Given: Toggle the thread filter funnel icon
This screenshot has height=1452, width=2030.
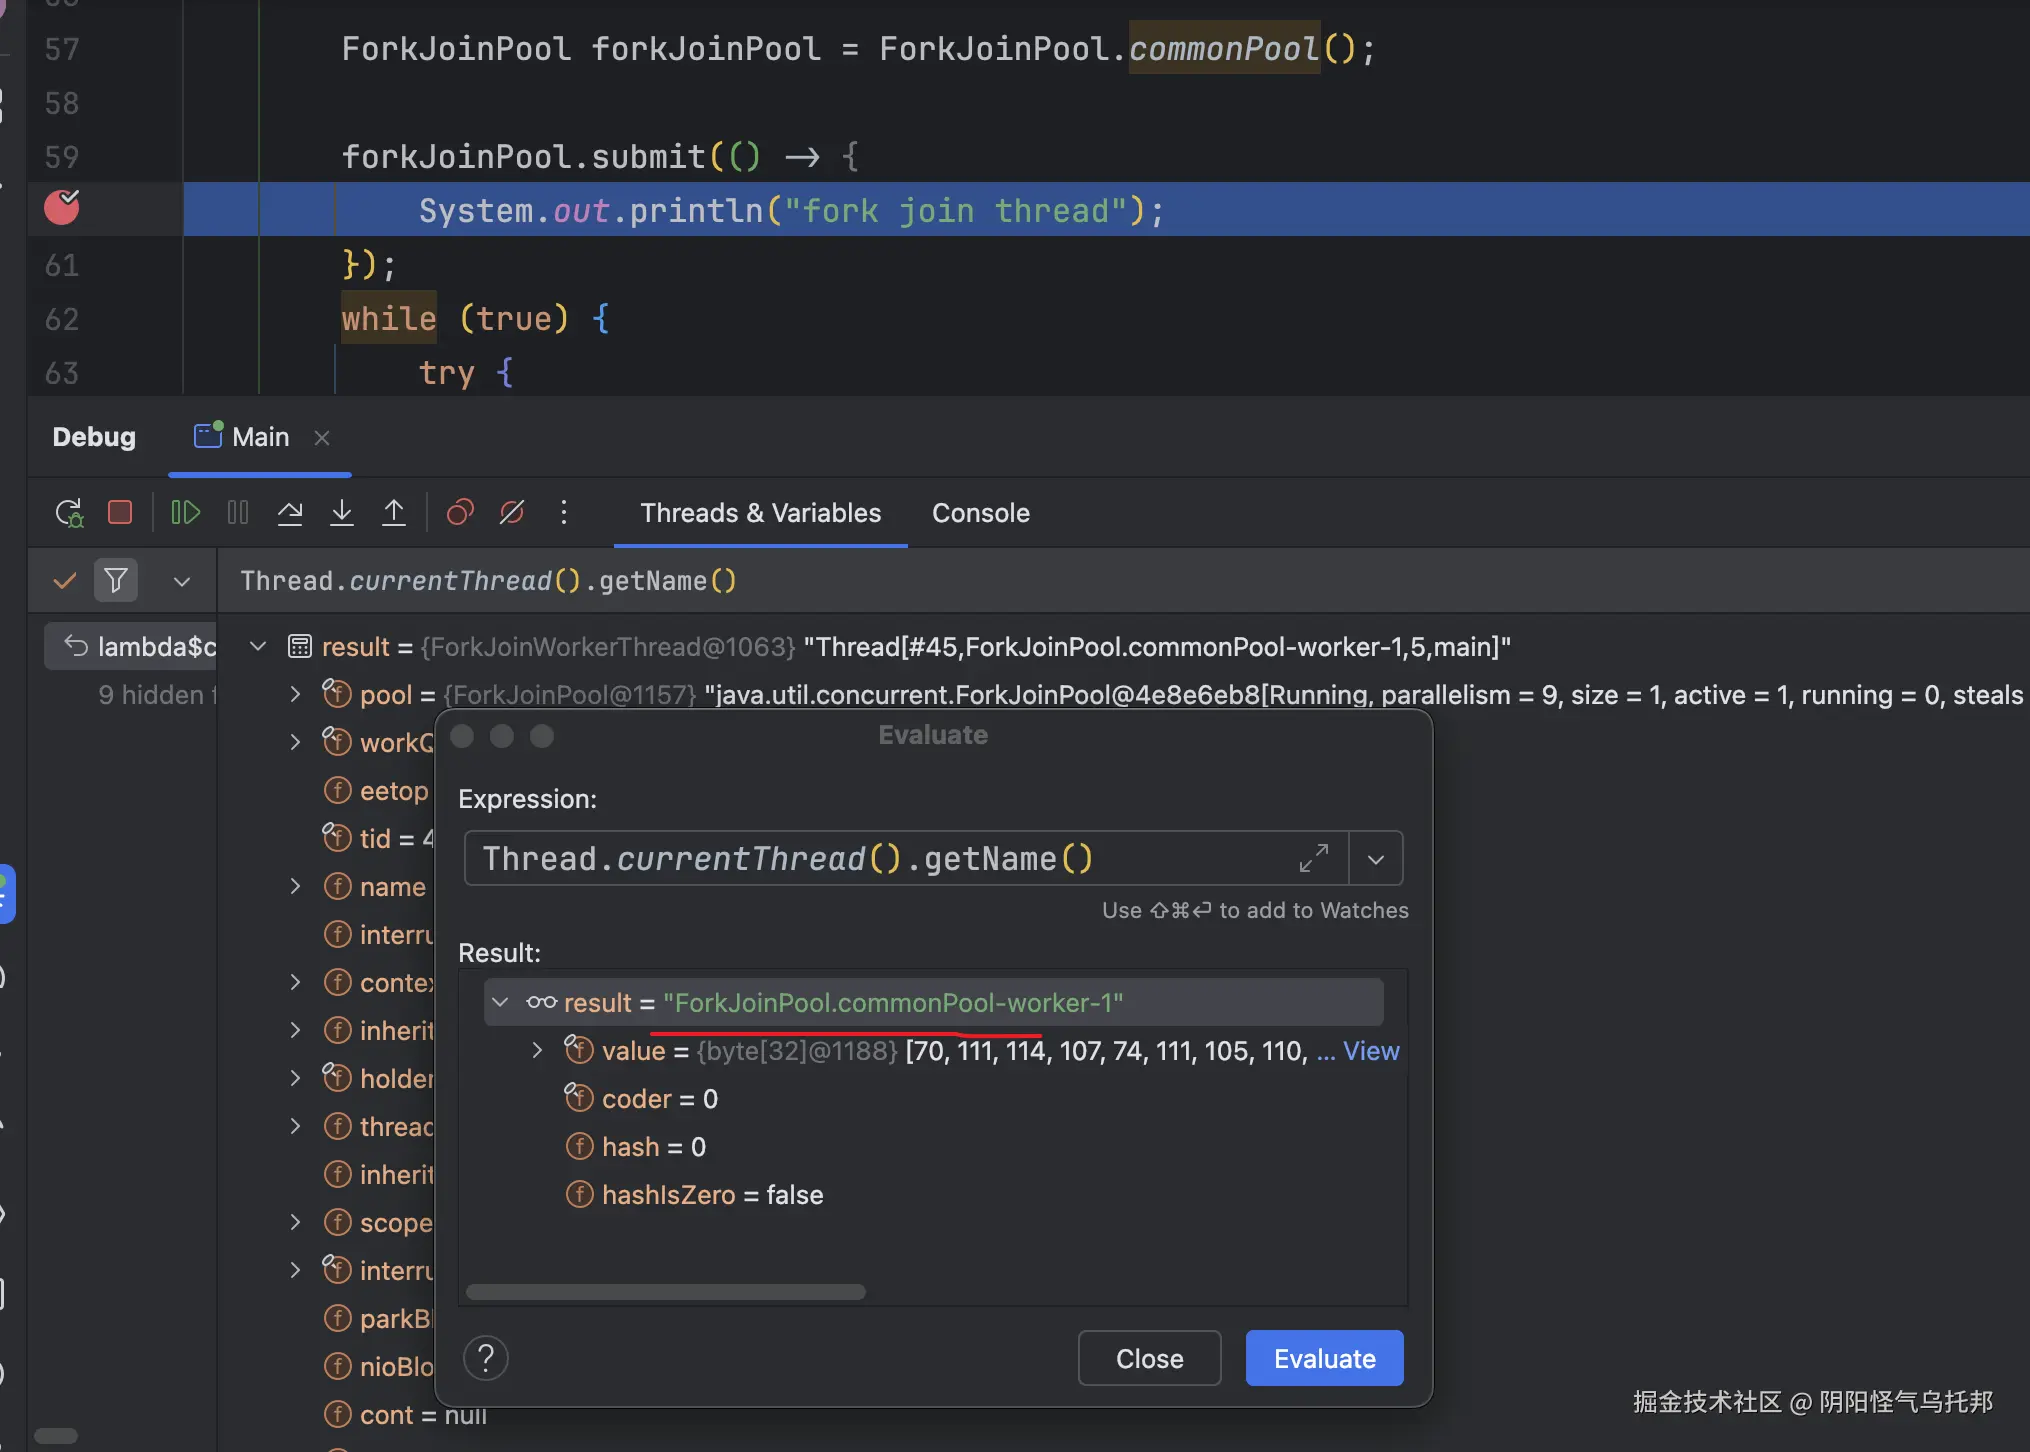Looking at the screenshot, I should (x=116, y=580).
